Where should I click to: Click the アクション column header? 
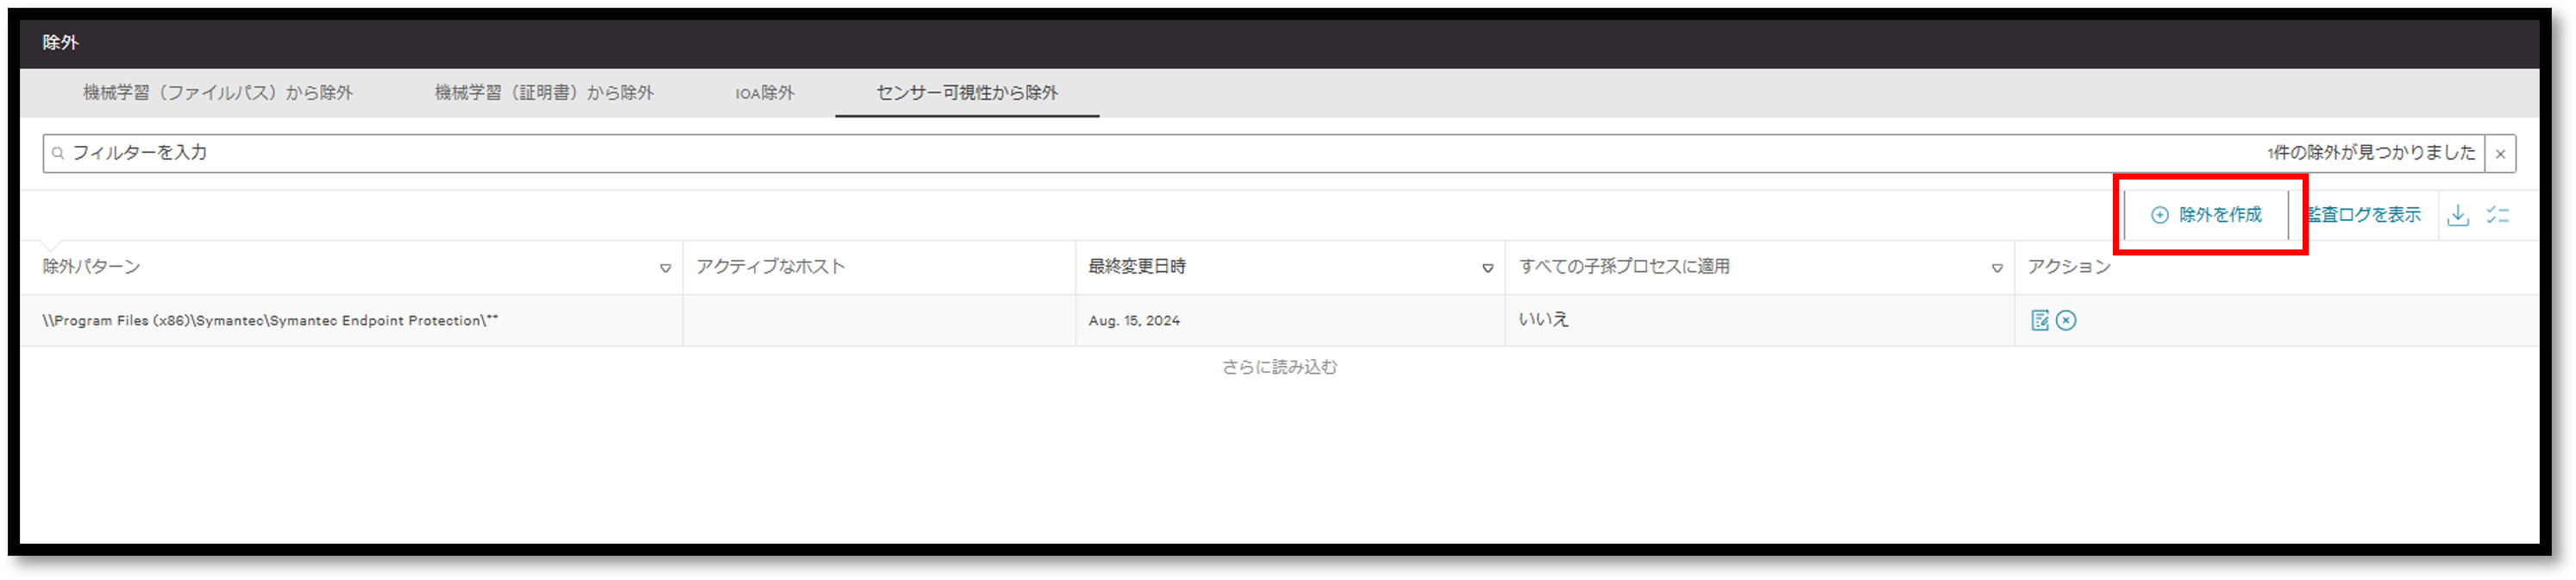(2069, 266)
